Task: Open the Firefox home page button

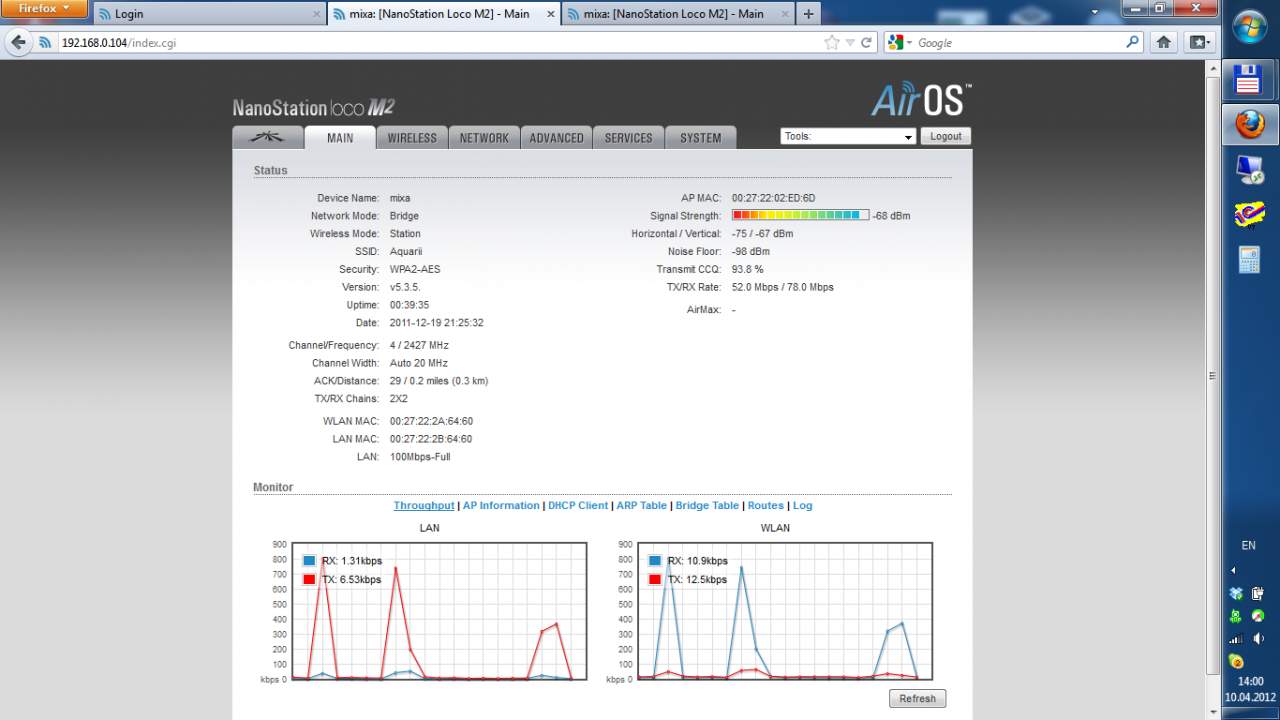Action: (x=1164, y=43)
